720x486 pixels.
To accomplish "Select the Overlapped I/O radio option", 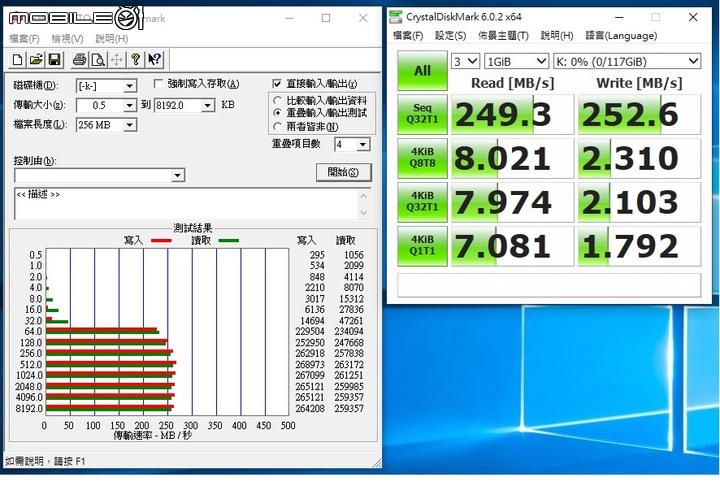I will click(x=277, y=113).
